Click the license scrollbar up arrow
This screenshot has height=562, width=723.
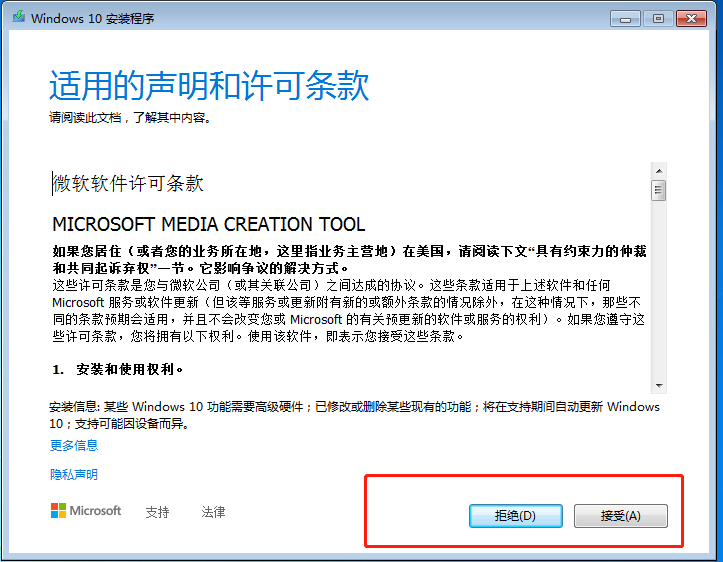click(x=659, y=171)
